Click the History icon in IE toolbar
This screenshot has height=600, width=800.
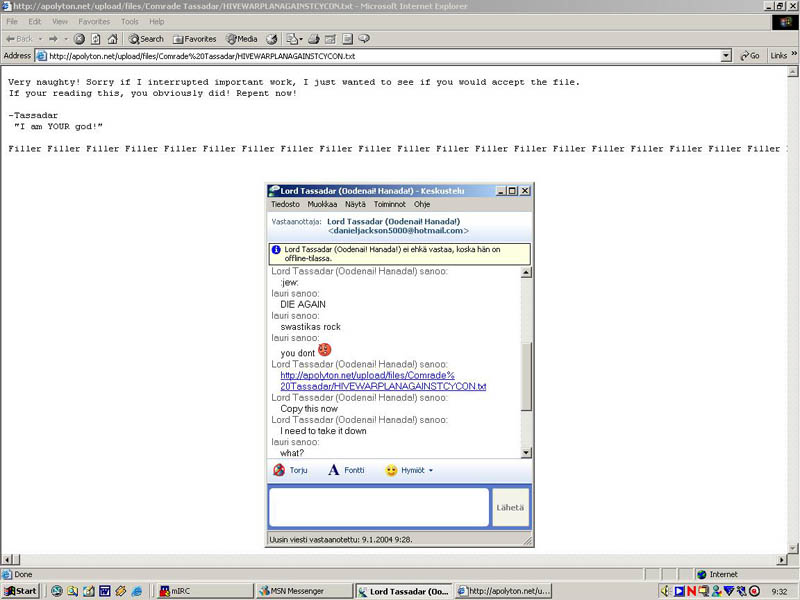coord(270,39)
